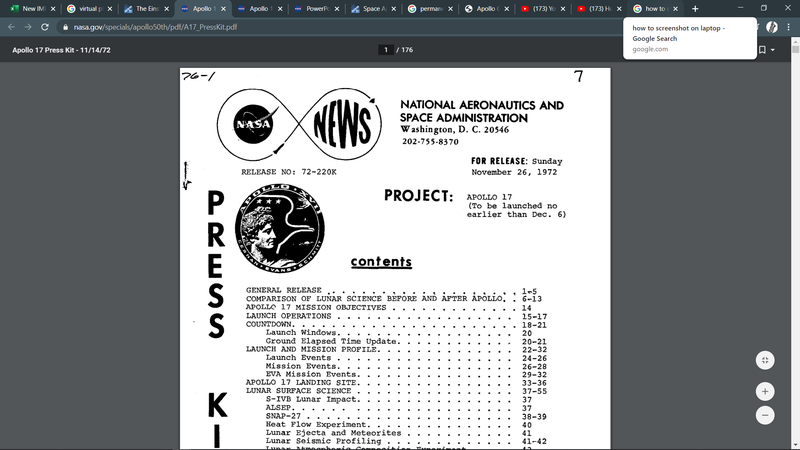
Task: Go back to the previous page
Action: coord(11,27)
